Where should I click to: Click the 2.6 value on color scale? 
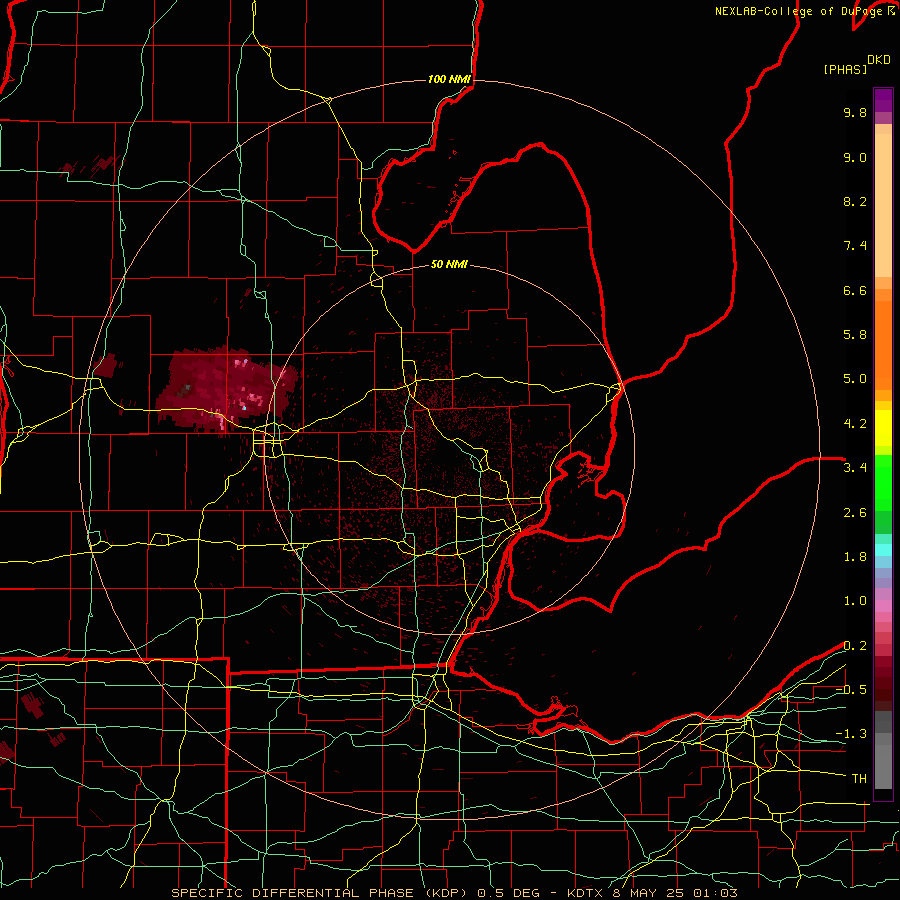pyautogui.click(x=855, y=513)
